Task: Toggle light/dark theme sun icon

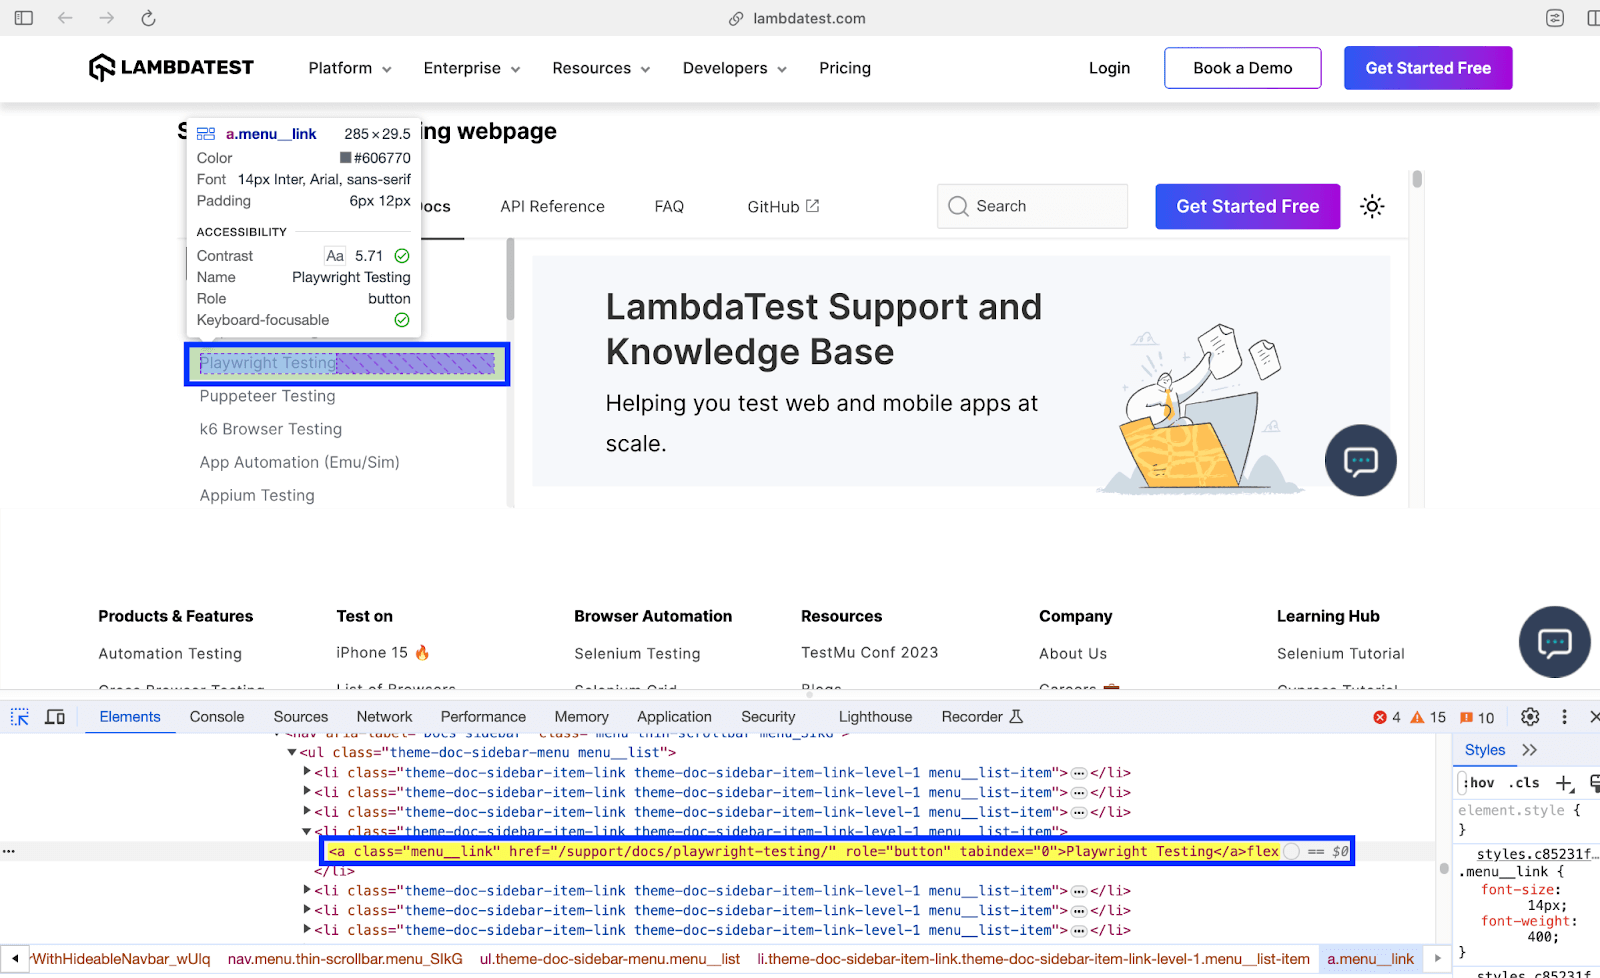Action: point(1372,207)
